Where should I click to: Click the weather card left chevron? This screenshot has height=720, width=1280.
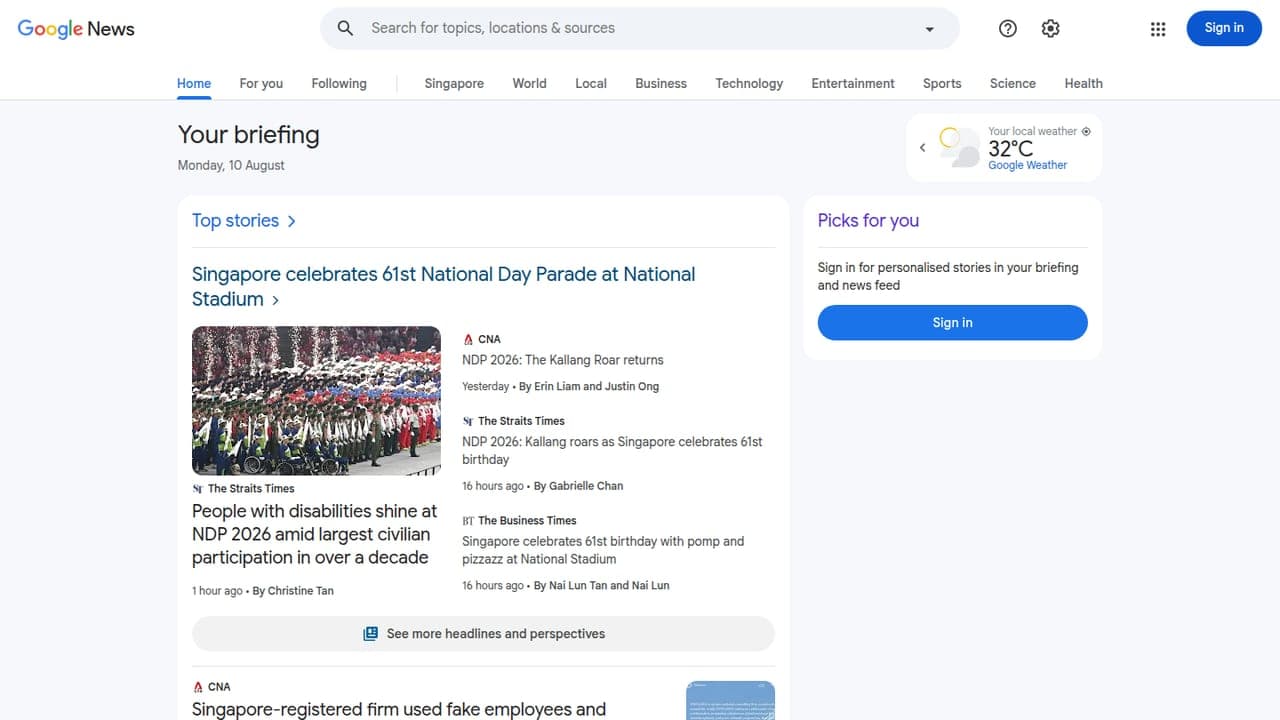tap(922, 148)
